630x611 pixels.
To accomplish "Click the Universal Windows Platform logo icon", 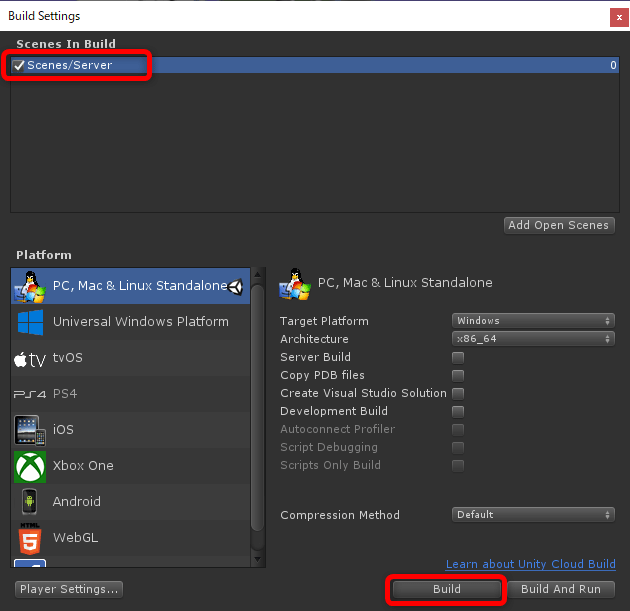I will point(30,322).
